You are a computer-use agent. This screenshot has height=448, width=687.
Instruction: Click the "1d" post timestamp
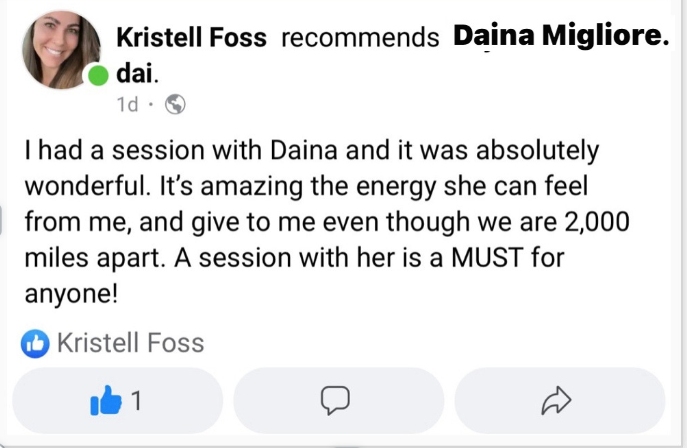pyautogui.click(x=128, y=104)
